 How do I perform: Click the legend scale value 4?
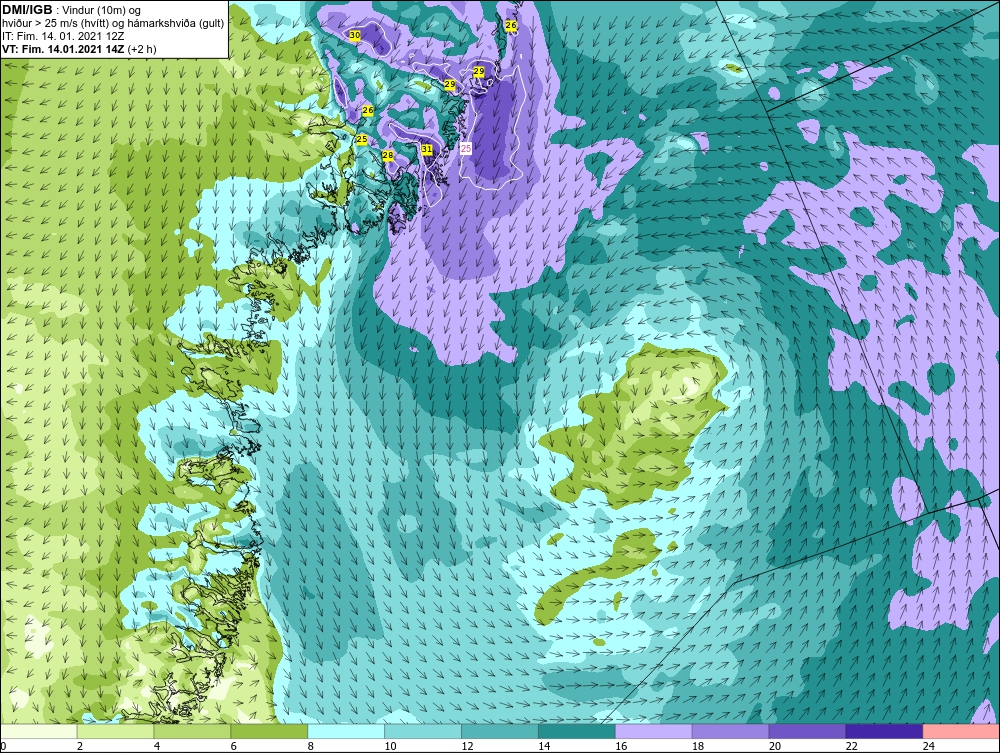click(x=157, y=746)
